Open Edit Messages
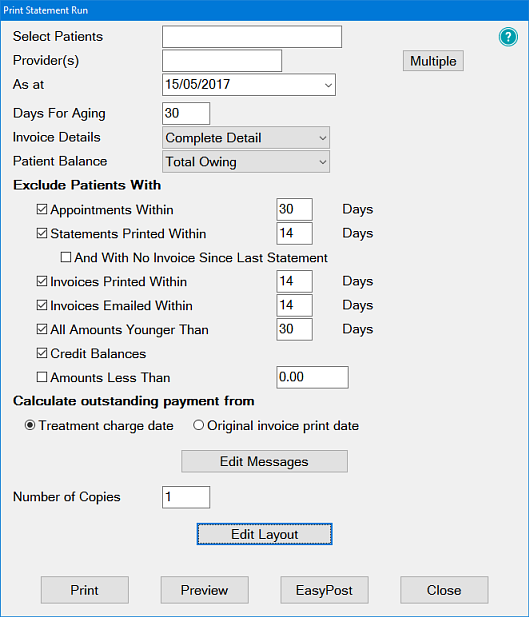Screen dimensions: 529x617 264,461
